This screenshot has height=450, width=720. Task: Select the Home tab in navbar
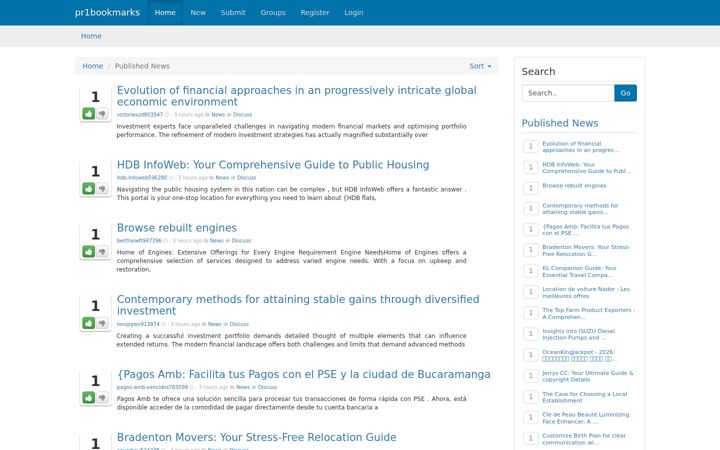click(165, 12)
